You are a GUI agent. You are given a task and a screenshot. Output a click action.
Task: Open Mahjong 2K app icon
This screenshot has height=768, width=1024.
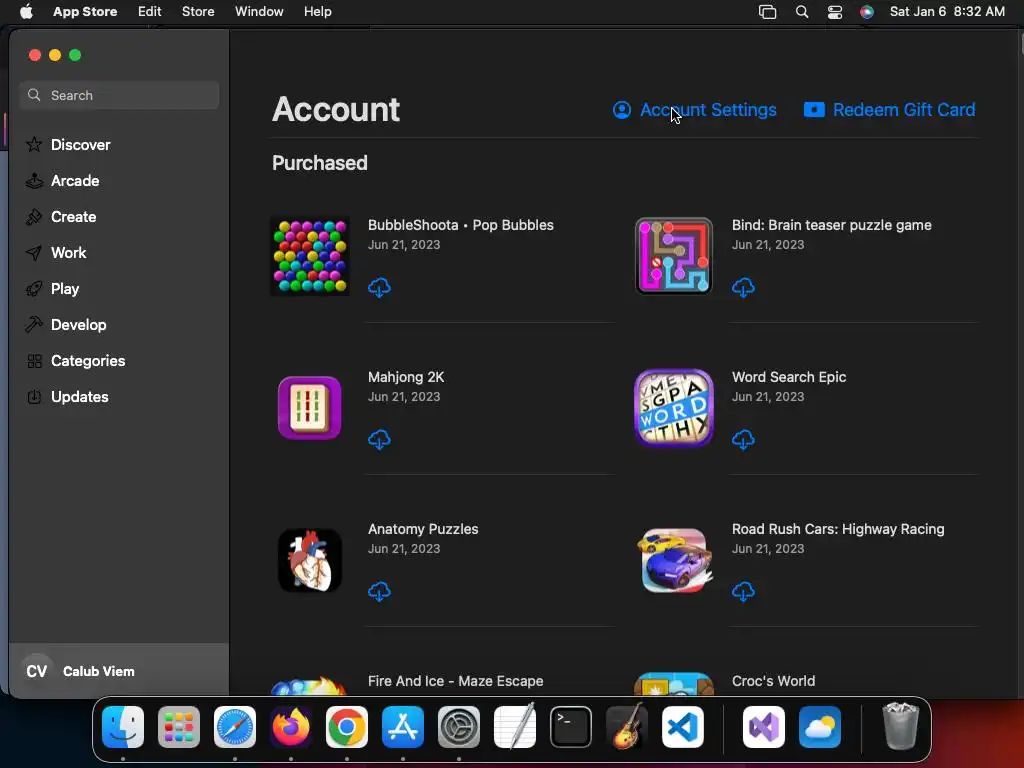pos(310,408)
